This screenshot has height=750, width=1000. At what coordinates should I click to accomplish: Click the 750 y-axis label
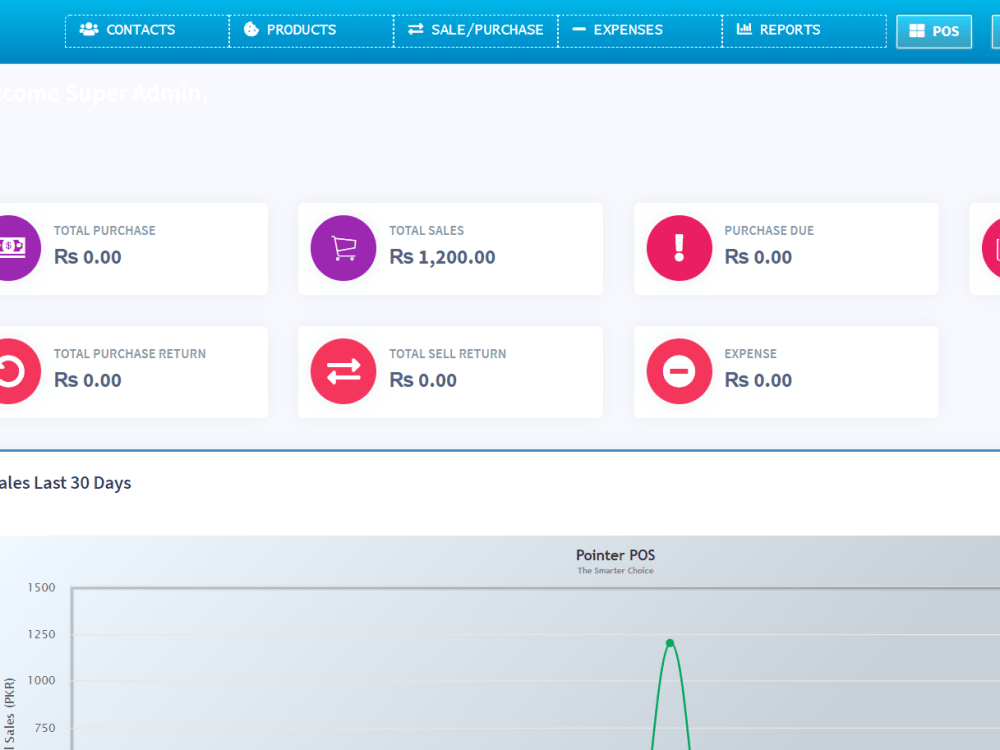45,728
